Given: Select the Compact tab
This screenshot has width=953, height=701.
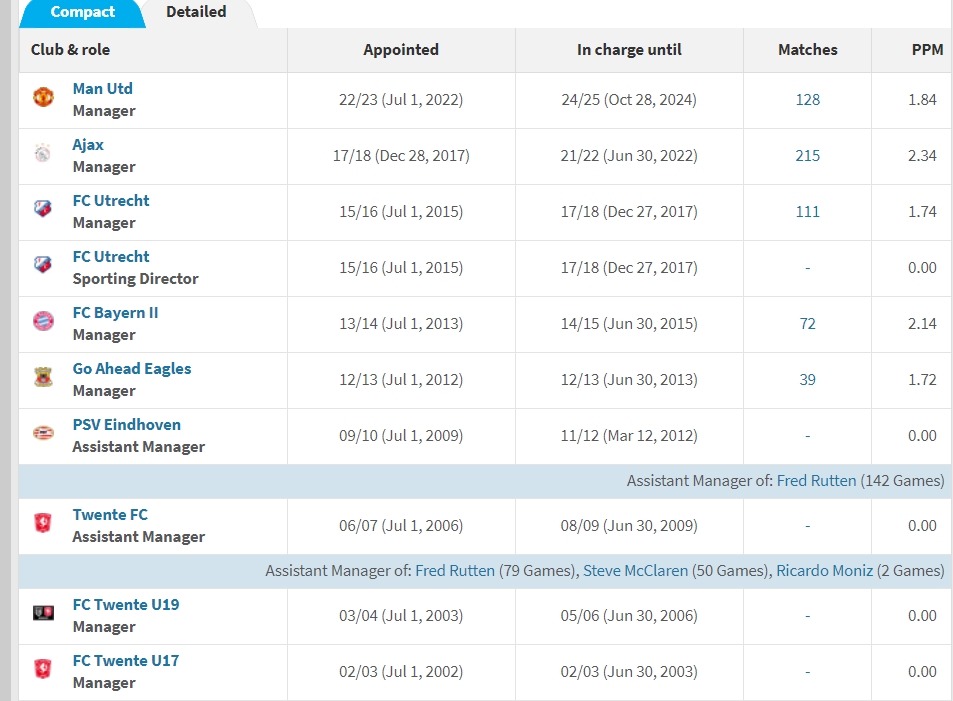Looking at the screenshot, I should (x=83, y=12).
